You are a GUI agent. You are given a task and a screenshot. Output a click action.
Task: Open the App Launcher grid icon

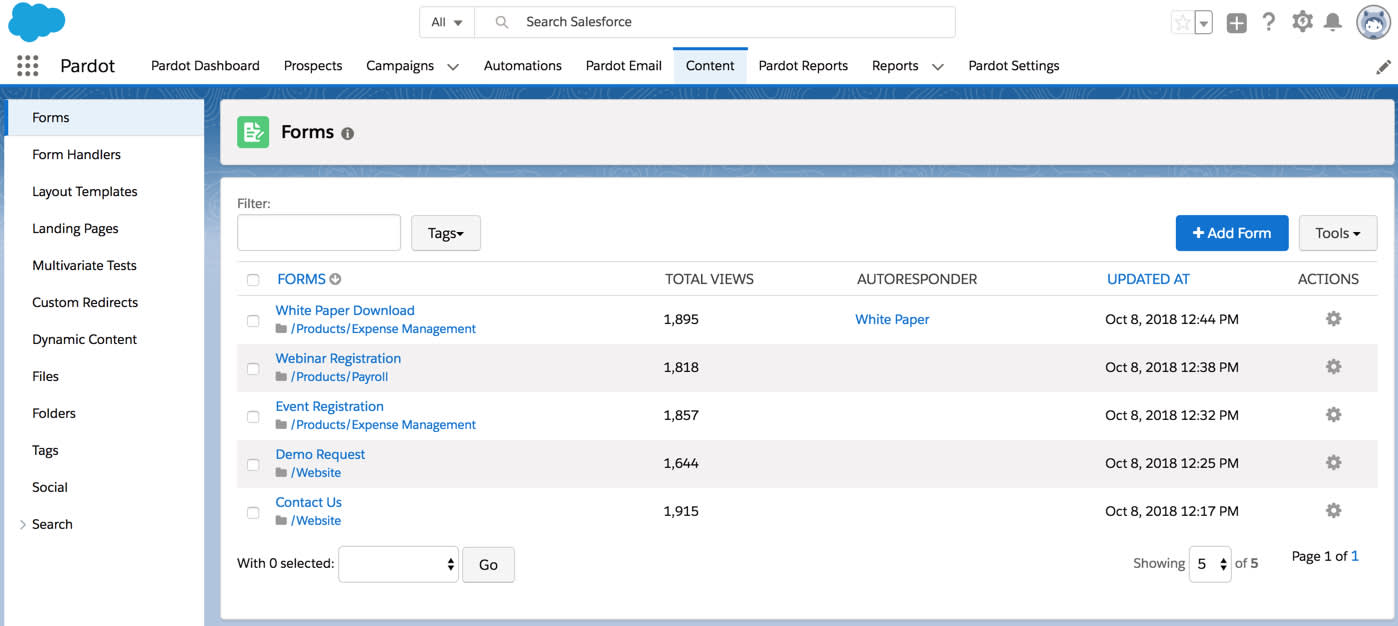(x=28, y=66)
